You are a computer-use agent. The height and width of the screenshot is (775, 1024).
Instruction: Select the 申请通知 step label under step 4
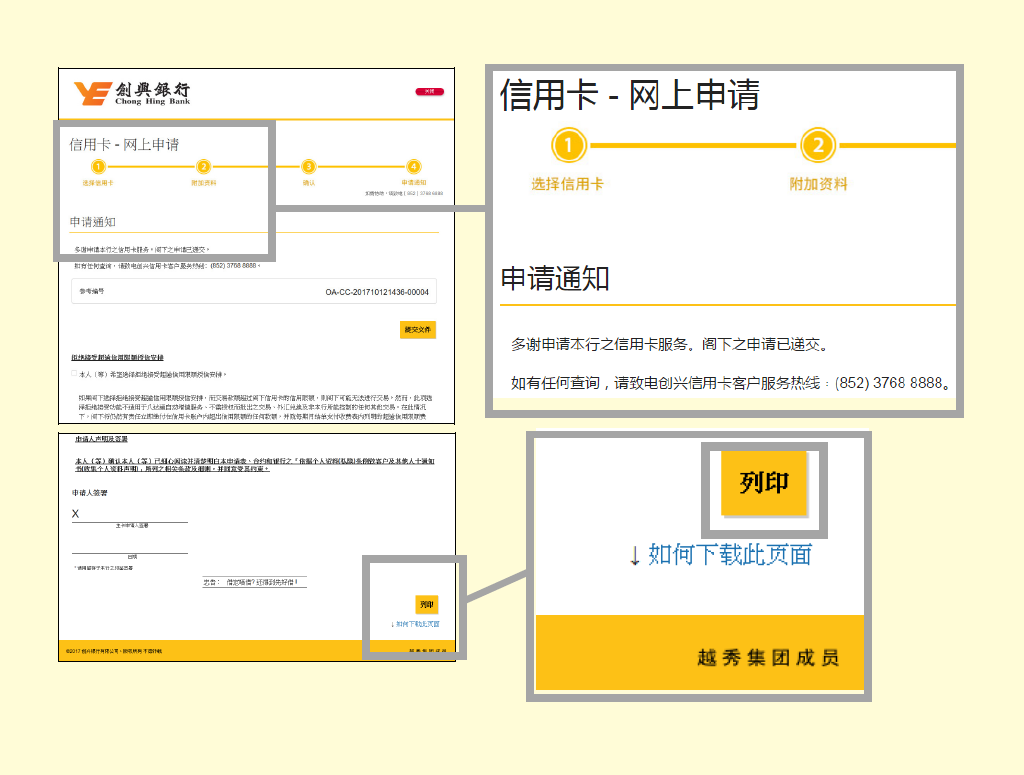414,183
